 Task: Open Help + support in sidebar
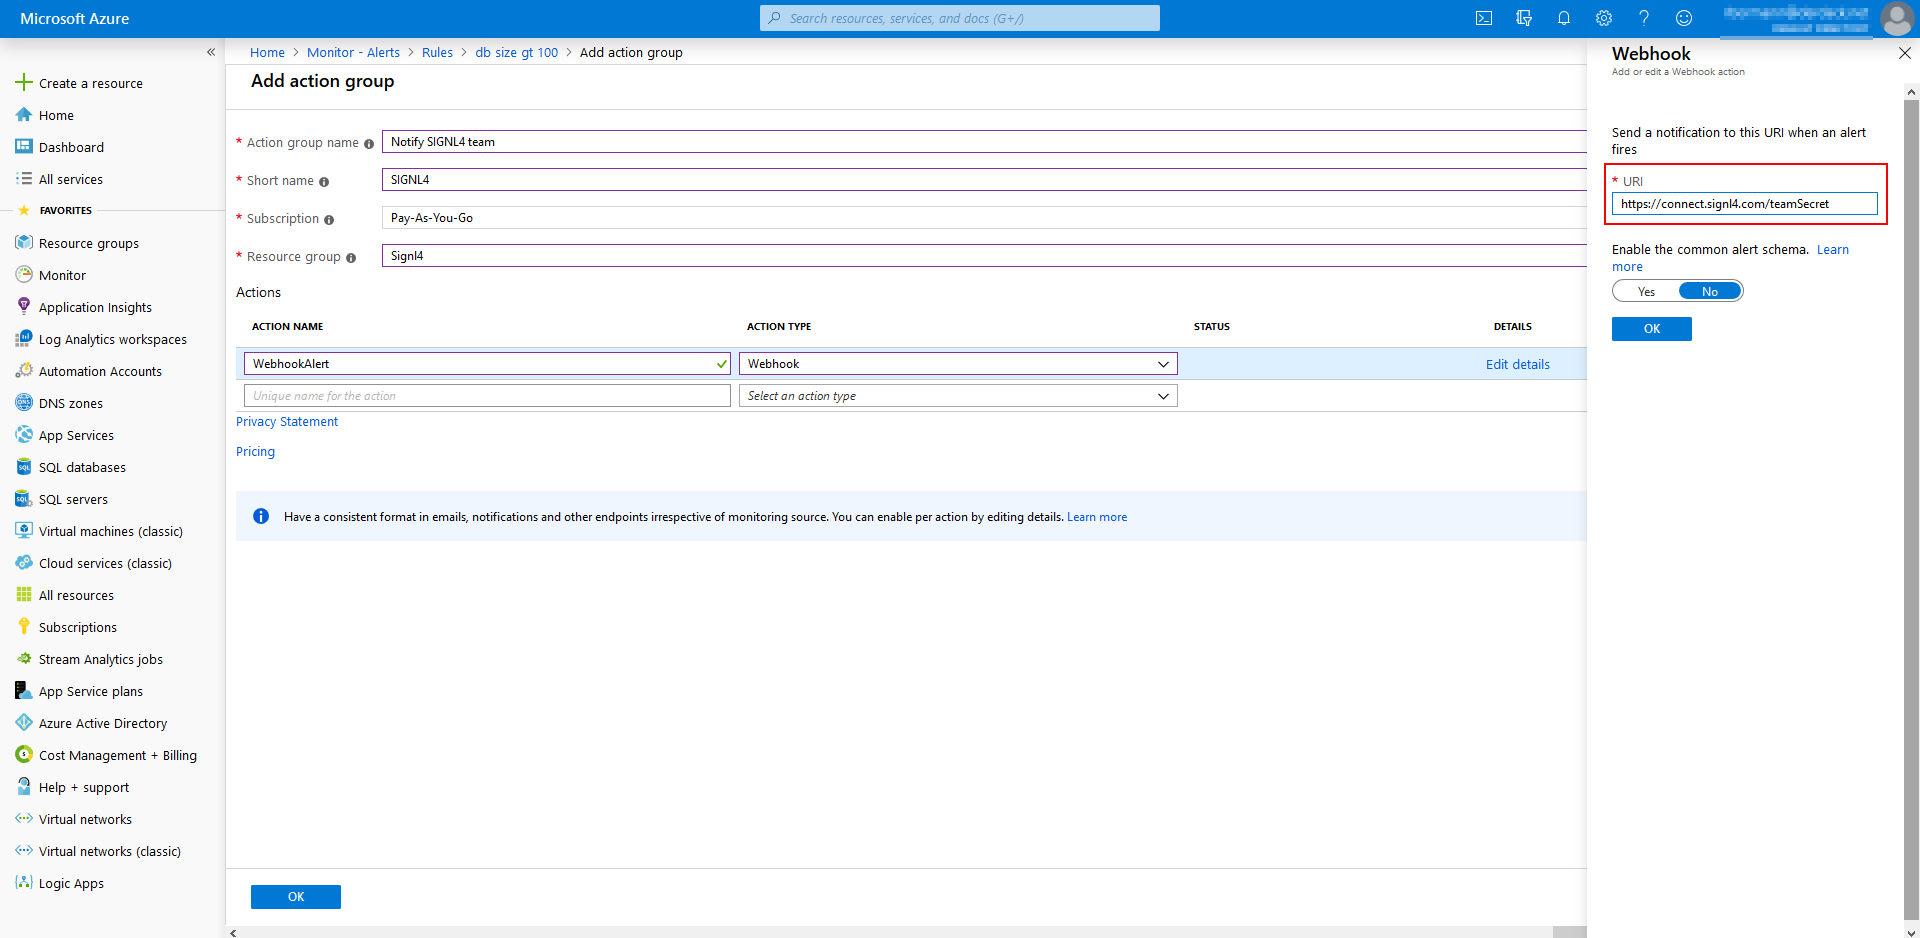[x=84, y=787]
